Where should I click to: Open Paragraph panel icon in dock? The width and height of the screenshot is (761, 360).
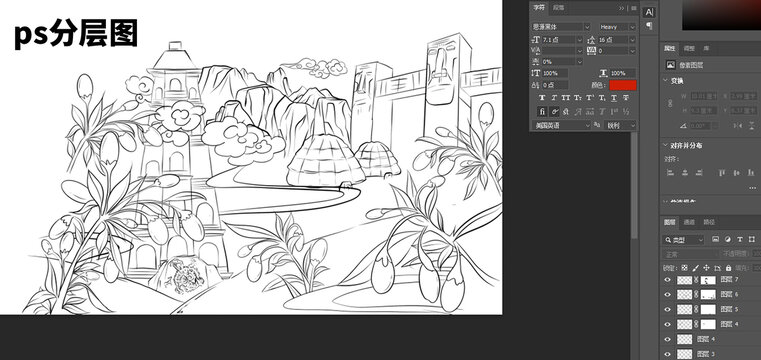coord(649,26)
